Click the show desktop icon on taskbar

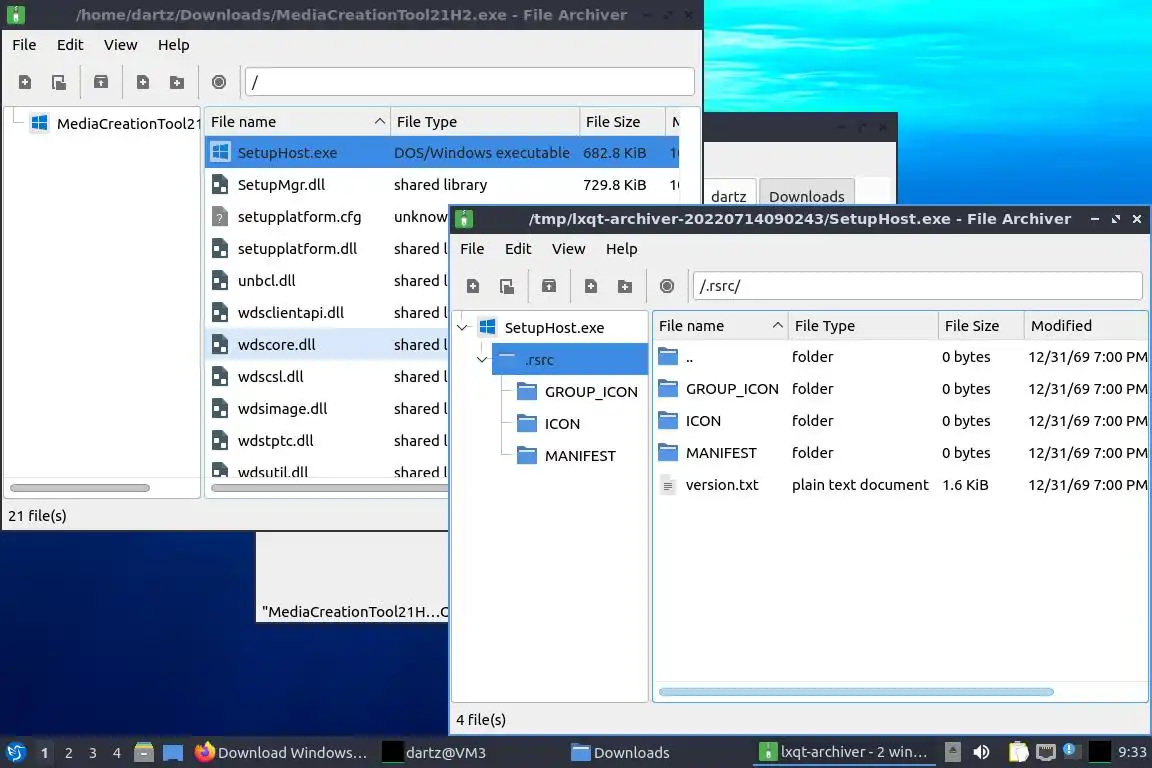click(173, 752)
